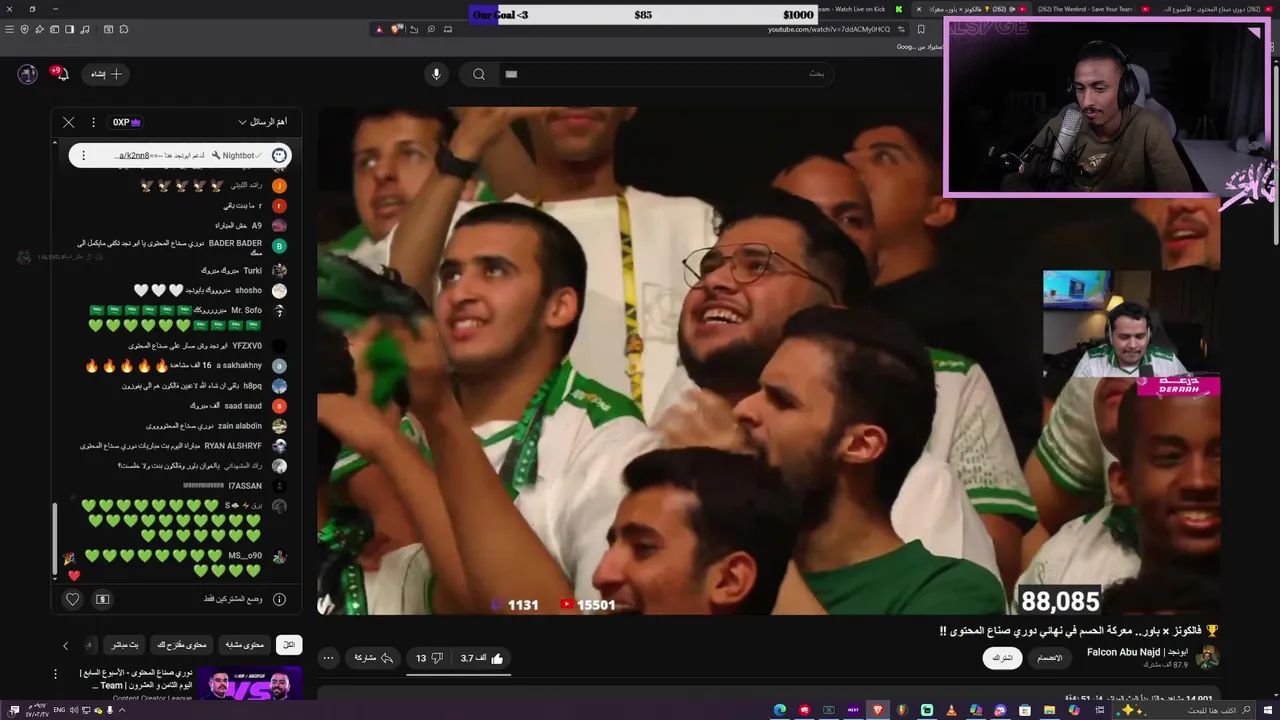This screenshot has height=720, width=1280.
Task: Subscribe with the اشتراك button
Action: tap(1001, 658)
